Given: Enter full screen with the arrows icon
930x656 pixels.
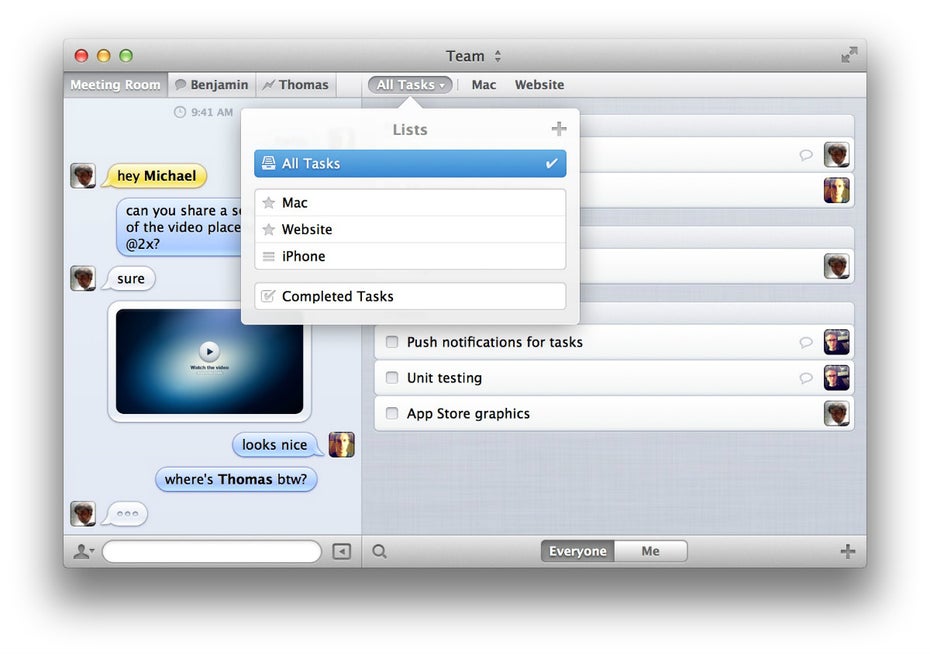Looking at the screenshot, I should point(849,55).
